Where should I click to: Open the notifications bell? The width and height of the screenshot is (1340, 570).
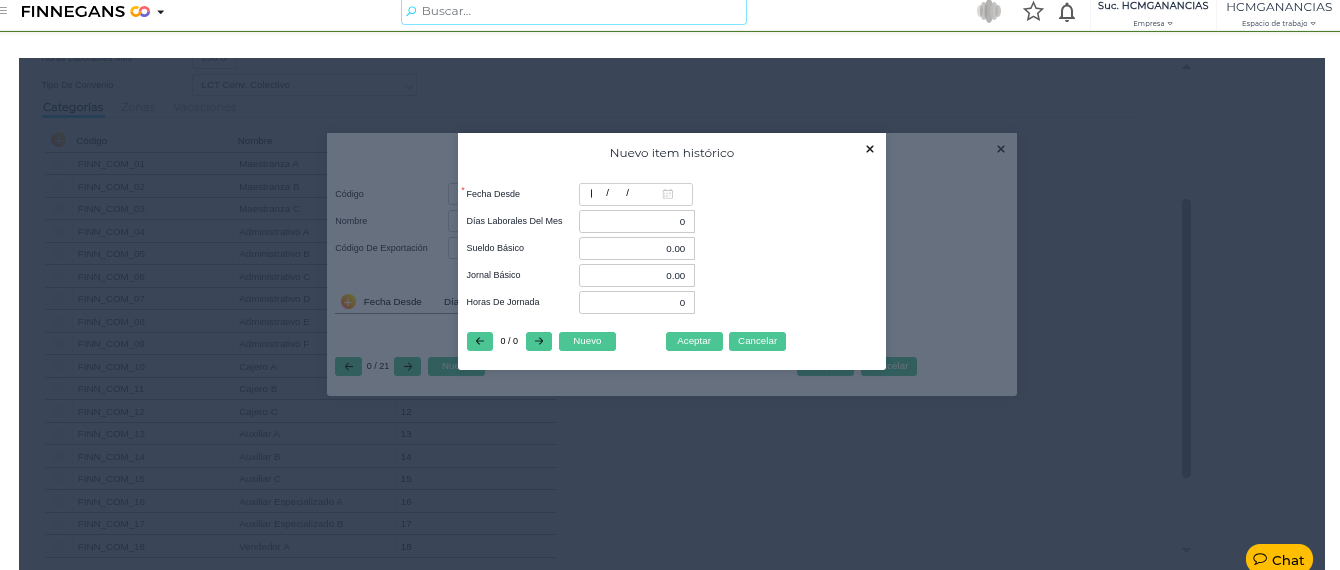coord(1067,12)
